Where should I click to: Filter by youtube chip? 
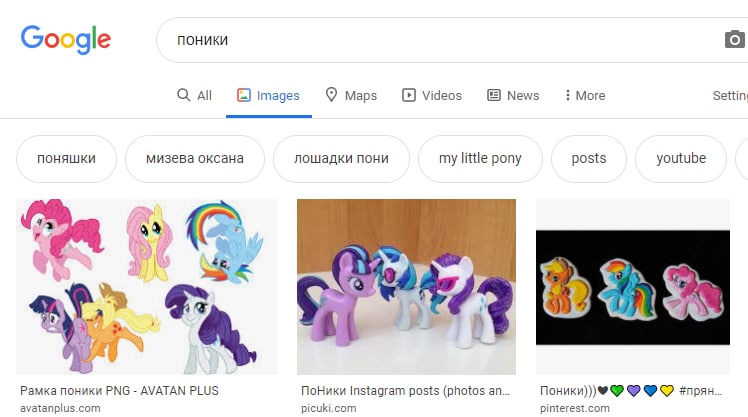(x=681, y=158)
